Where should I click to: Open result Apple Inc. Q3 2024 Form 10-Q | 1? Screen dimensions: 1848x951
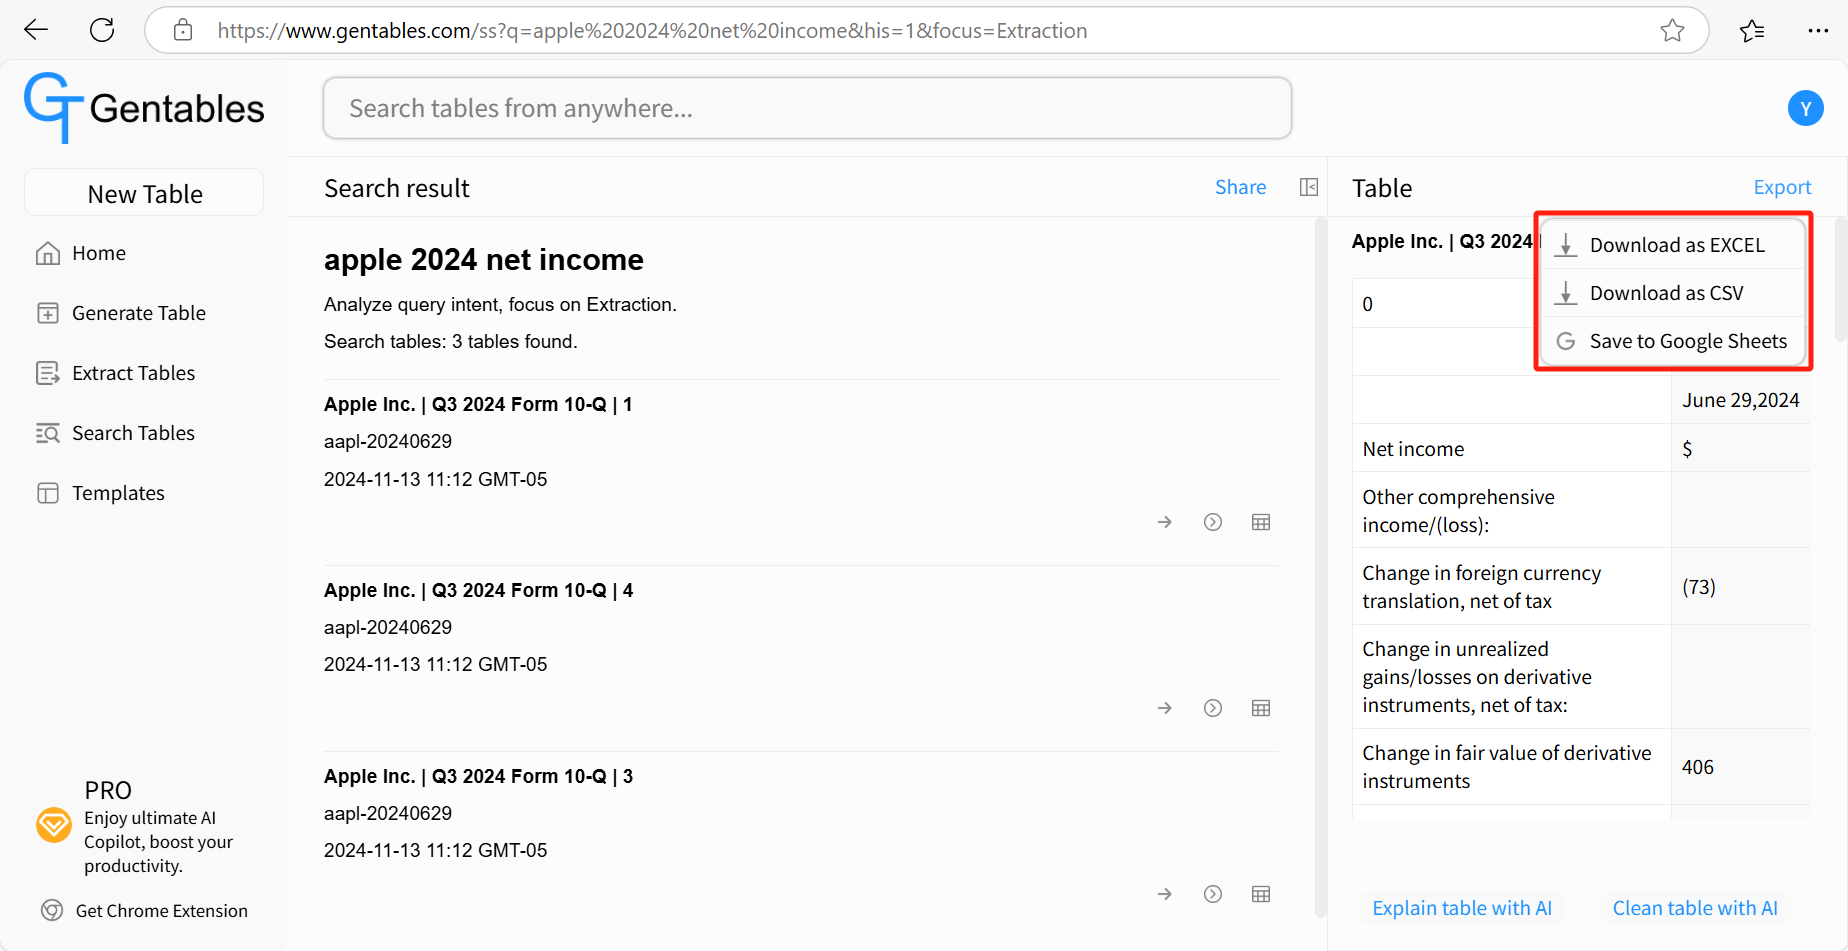(x=478, y=404)
